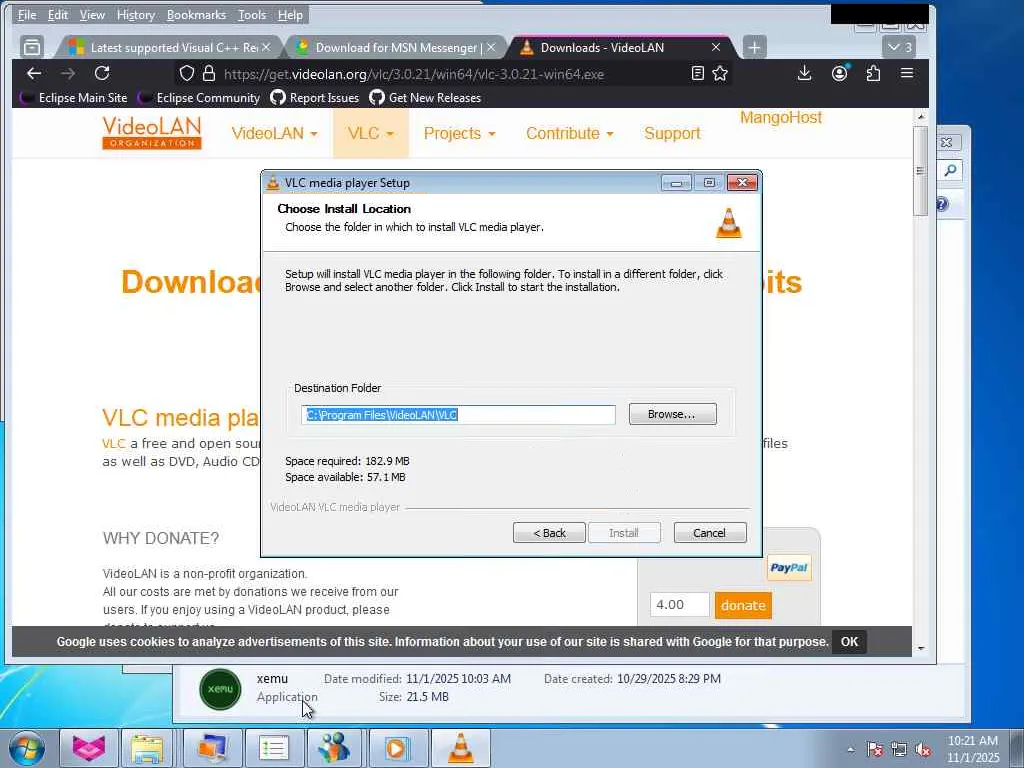Click the MangoHost link
Image resolution: width=1024 pixels, height=768 pixels.
780,118
